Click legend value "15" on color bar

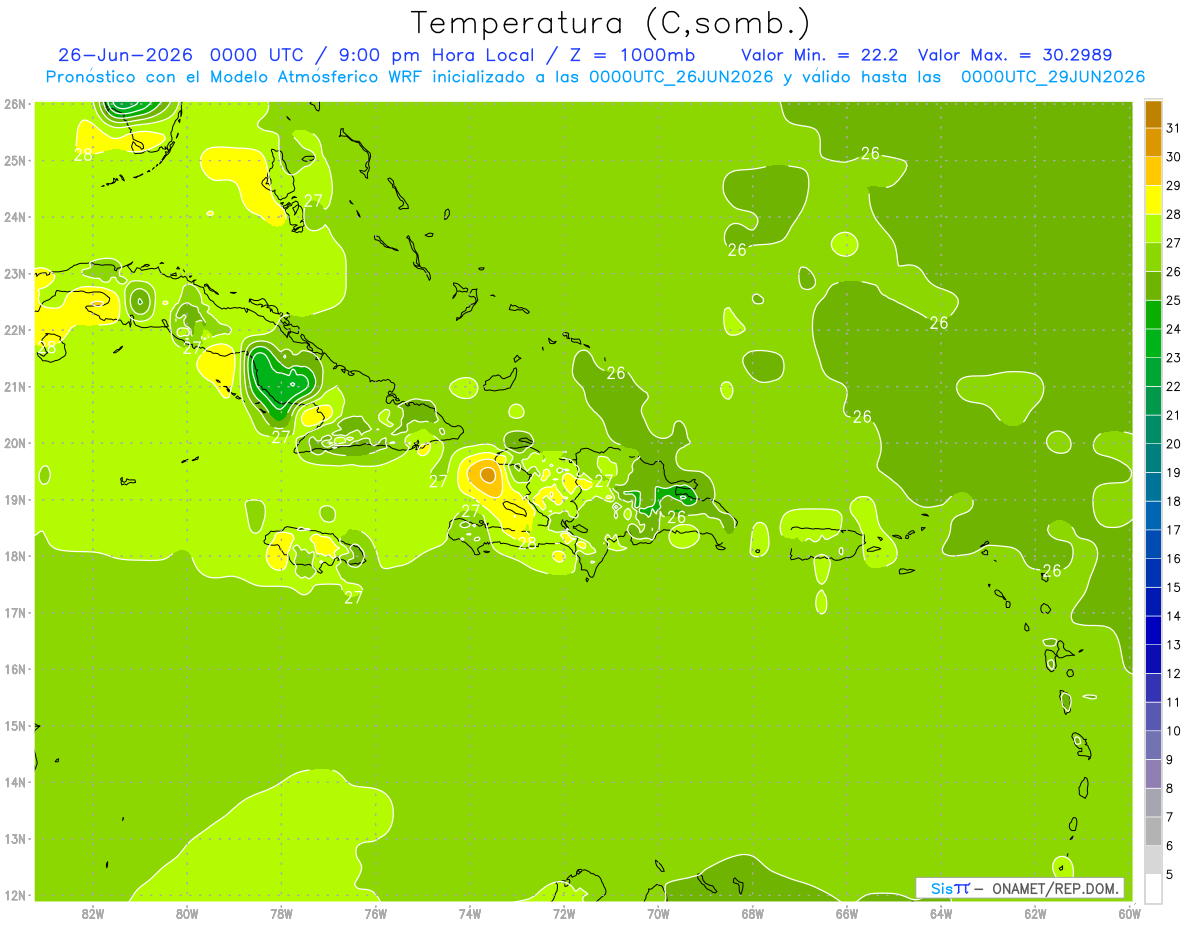1173,587
